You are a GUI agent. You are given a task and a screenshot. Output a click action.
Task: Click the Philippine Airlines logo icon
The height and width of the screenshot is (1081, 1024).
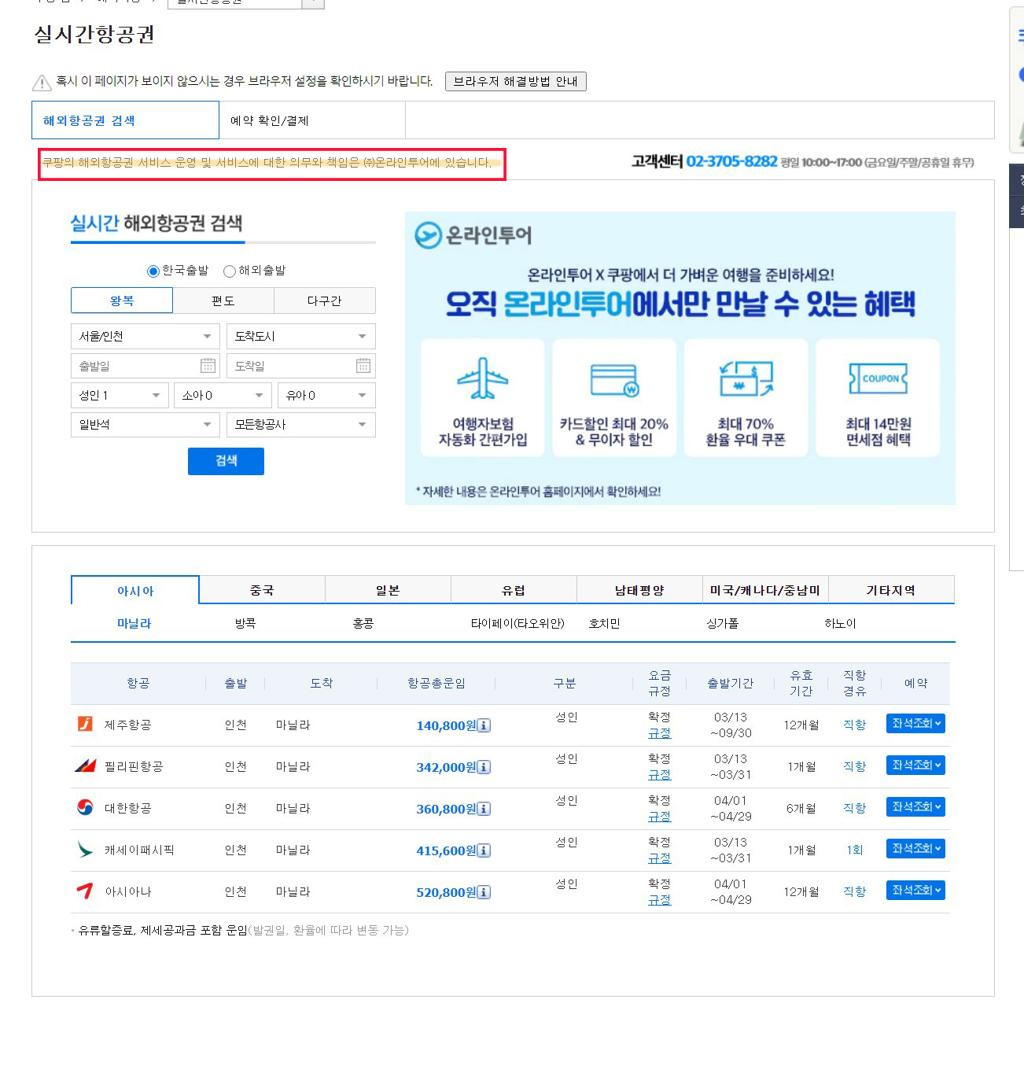tap(85, 765)
